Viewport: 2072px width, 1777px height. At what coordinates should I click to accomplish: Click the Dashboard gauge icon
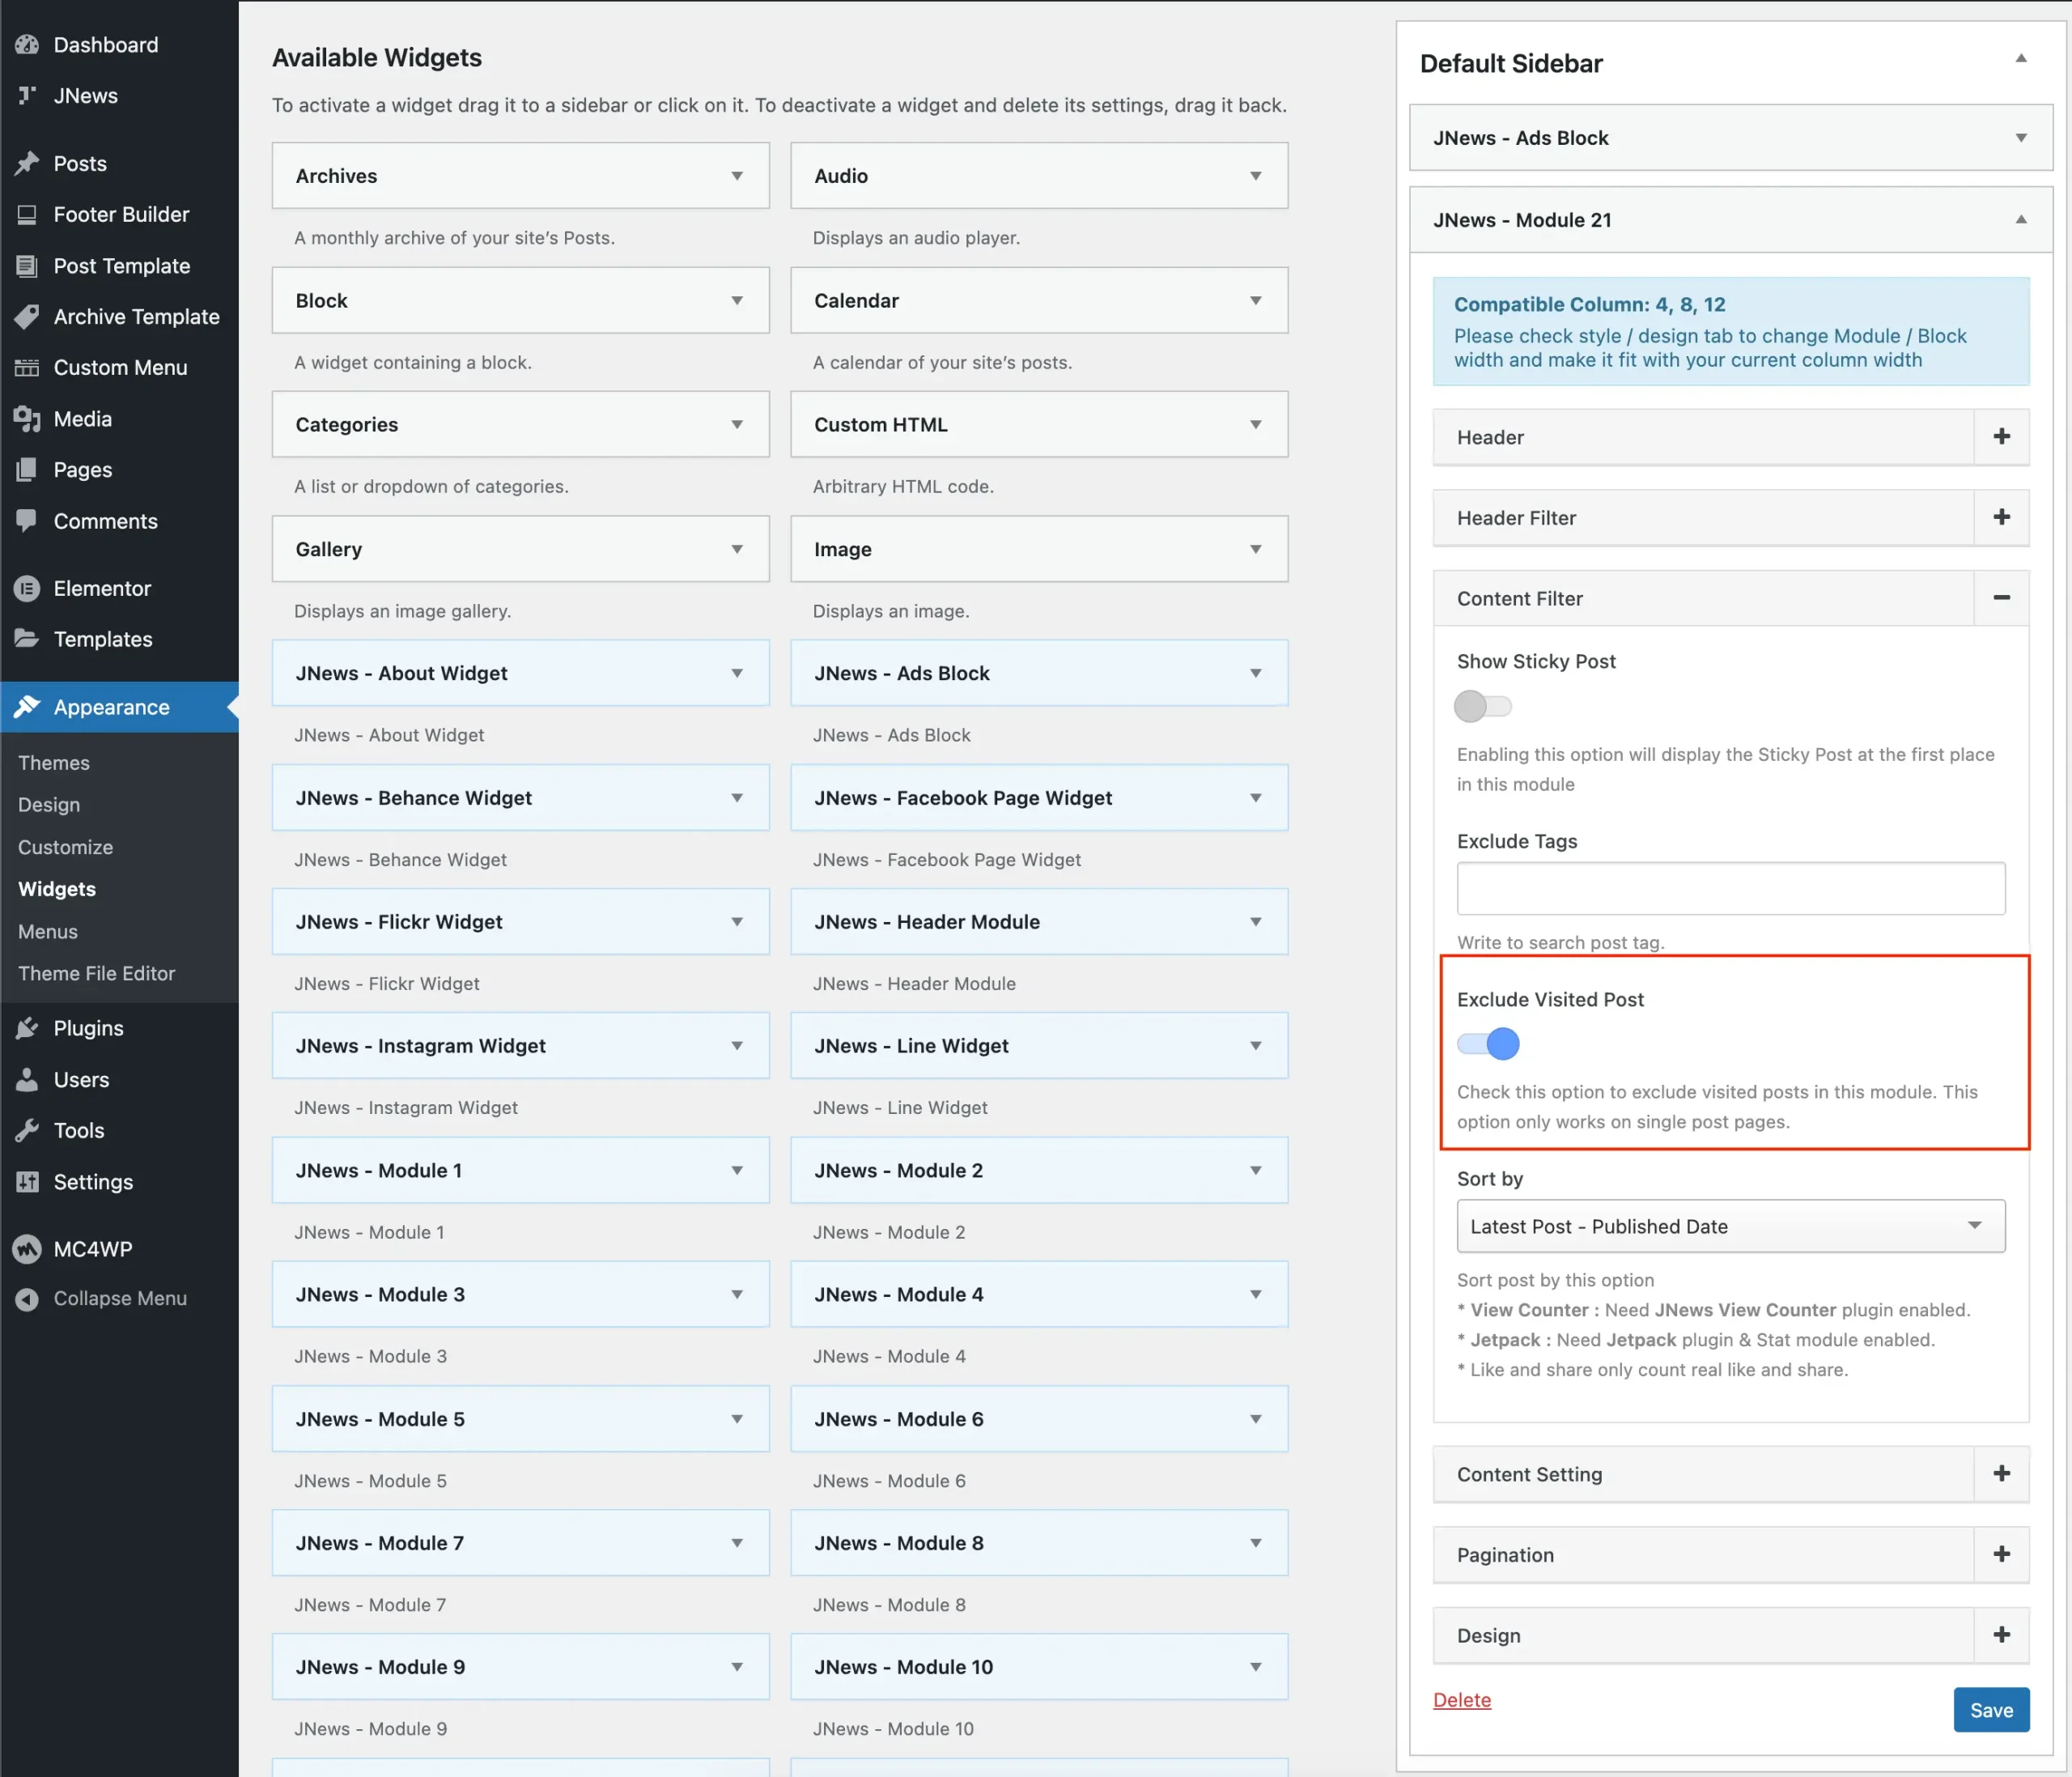[x=27, y=45]
